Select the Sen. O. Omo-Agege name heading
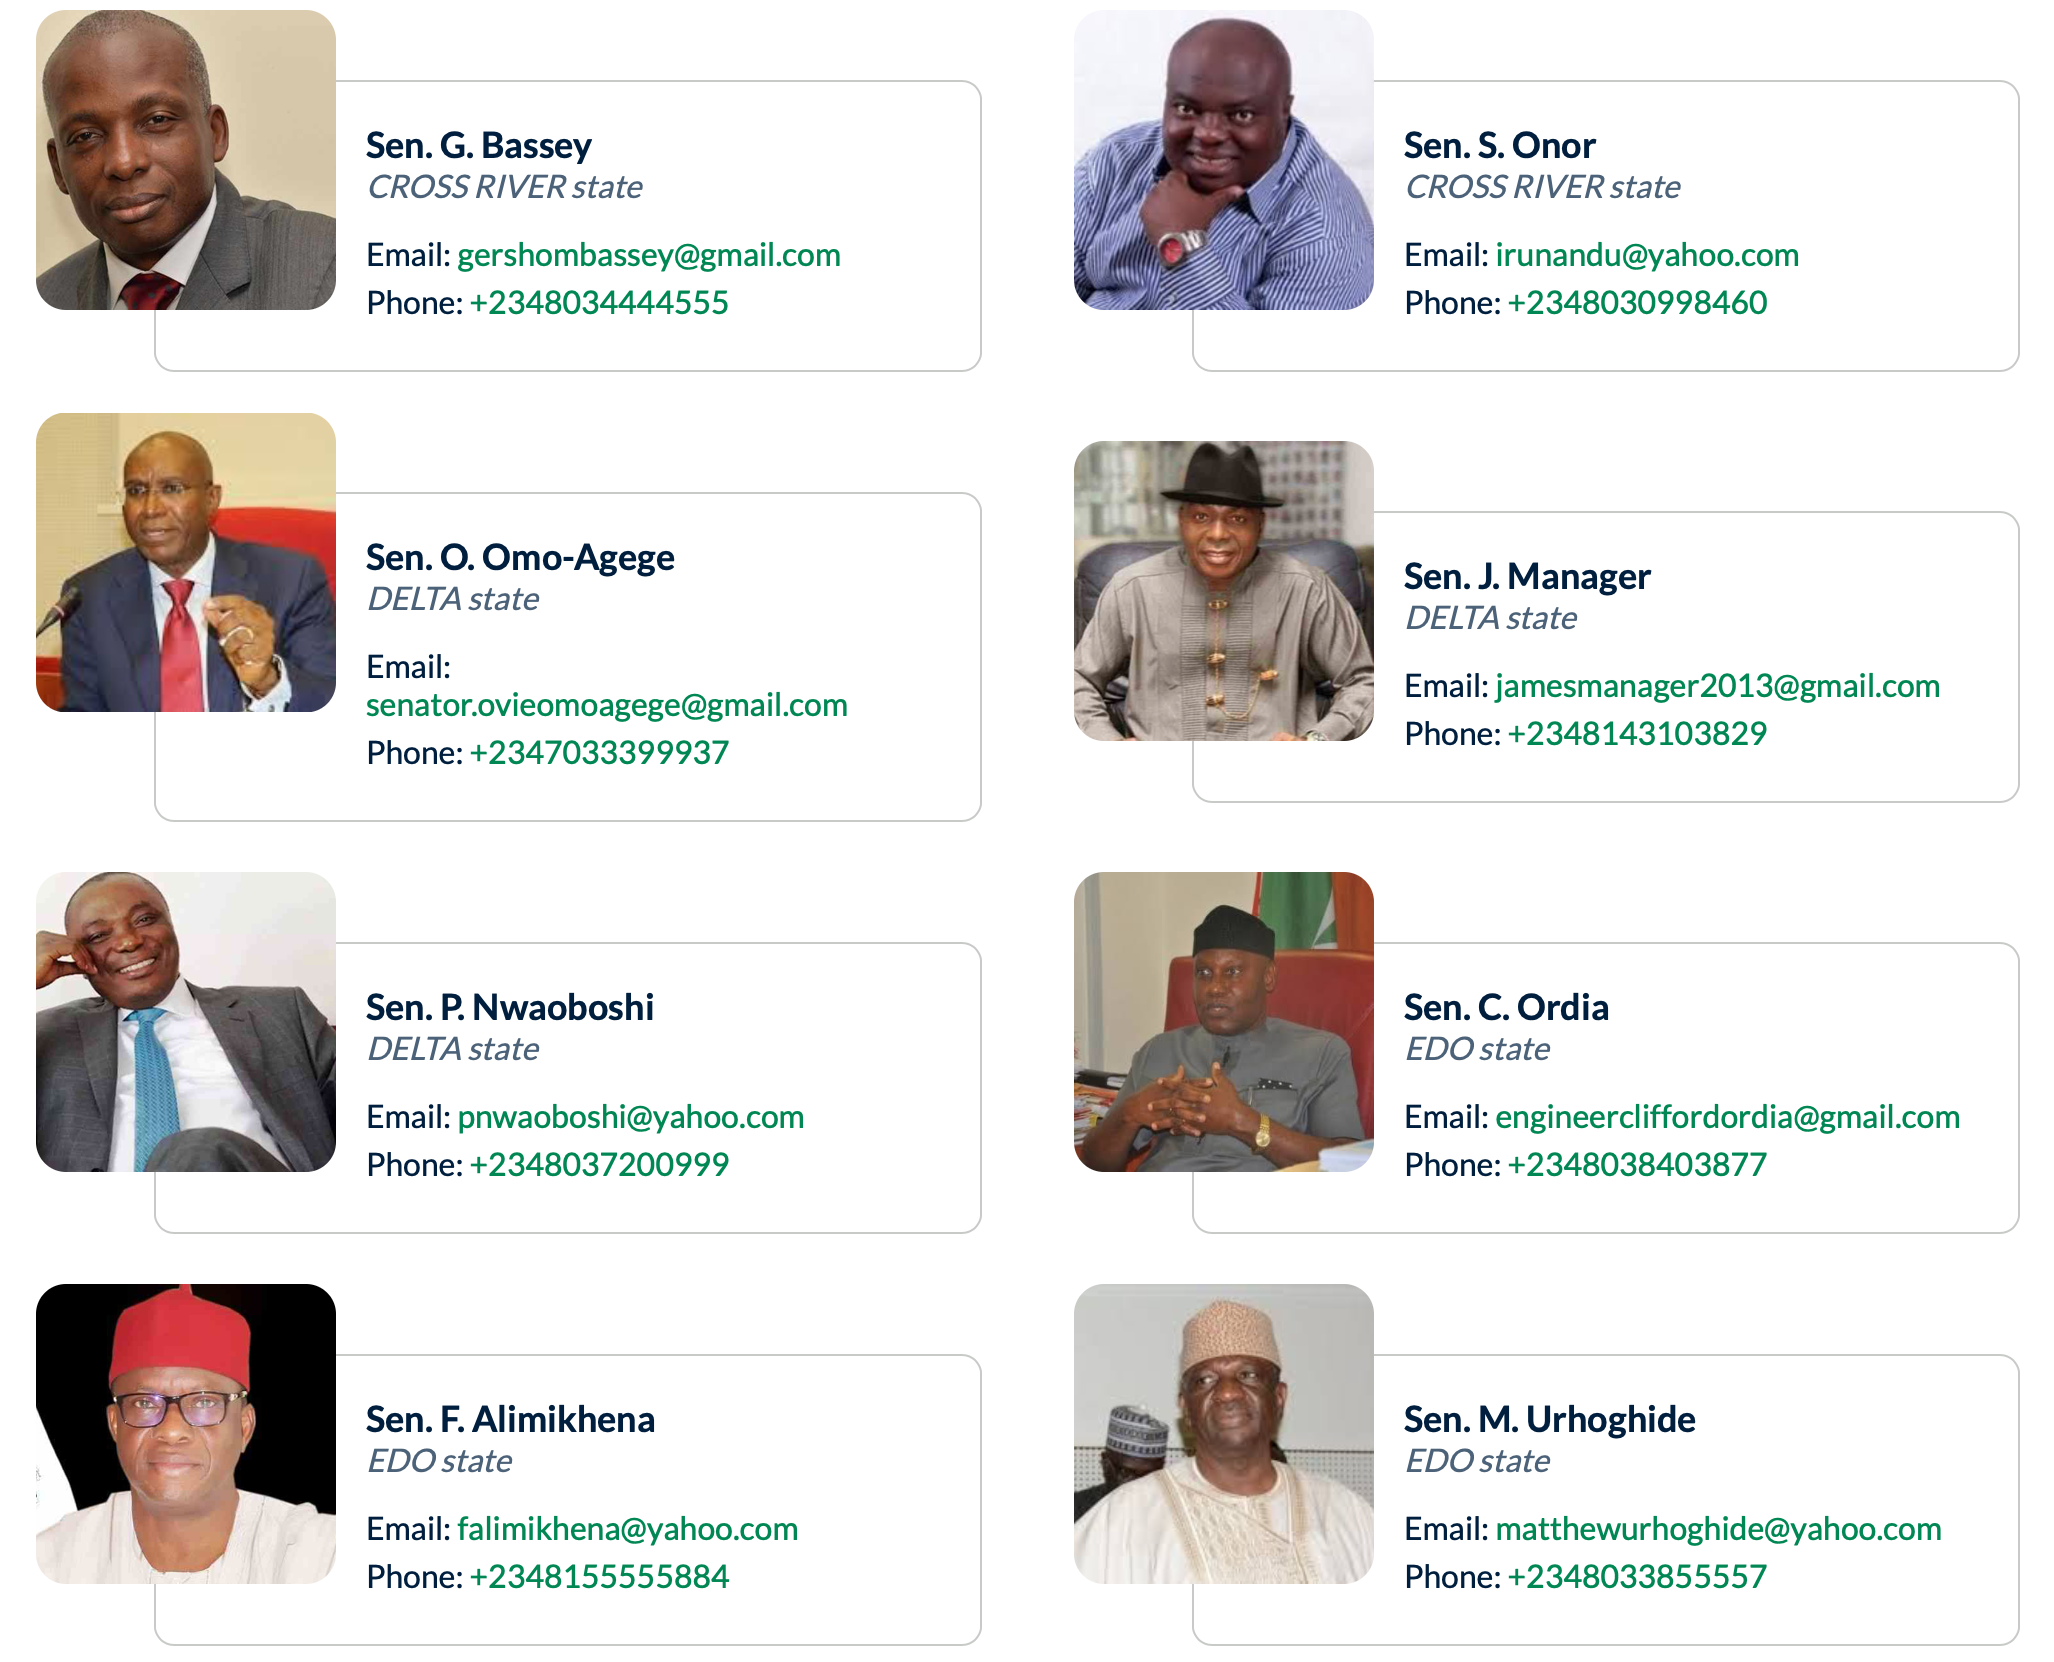This screenshot has height=1662, width=2054. click(x=520, y=557)
